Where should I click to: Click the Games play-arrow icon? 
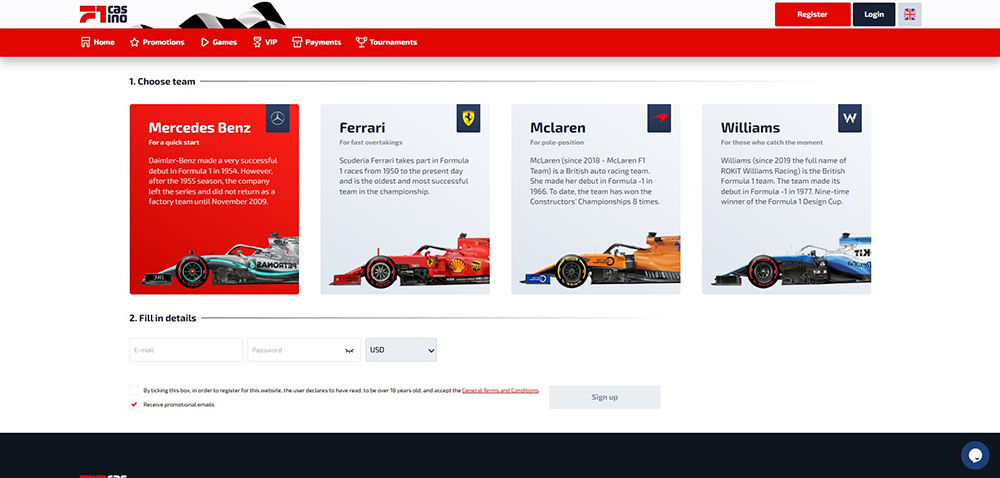point(205,42)
